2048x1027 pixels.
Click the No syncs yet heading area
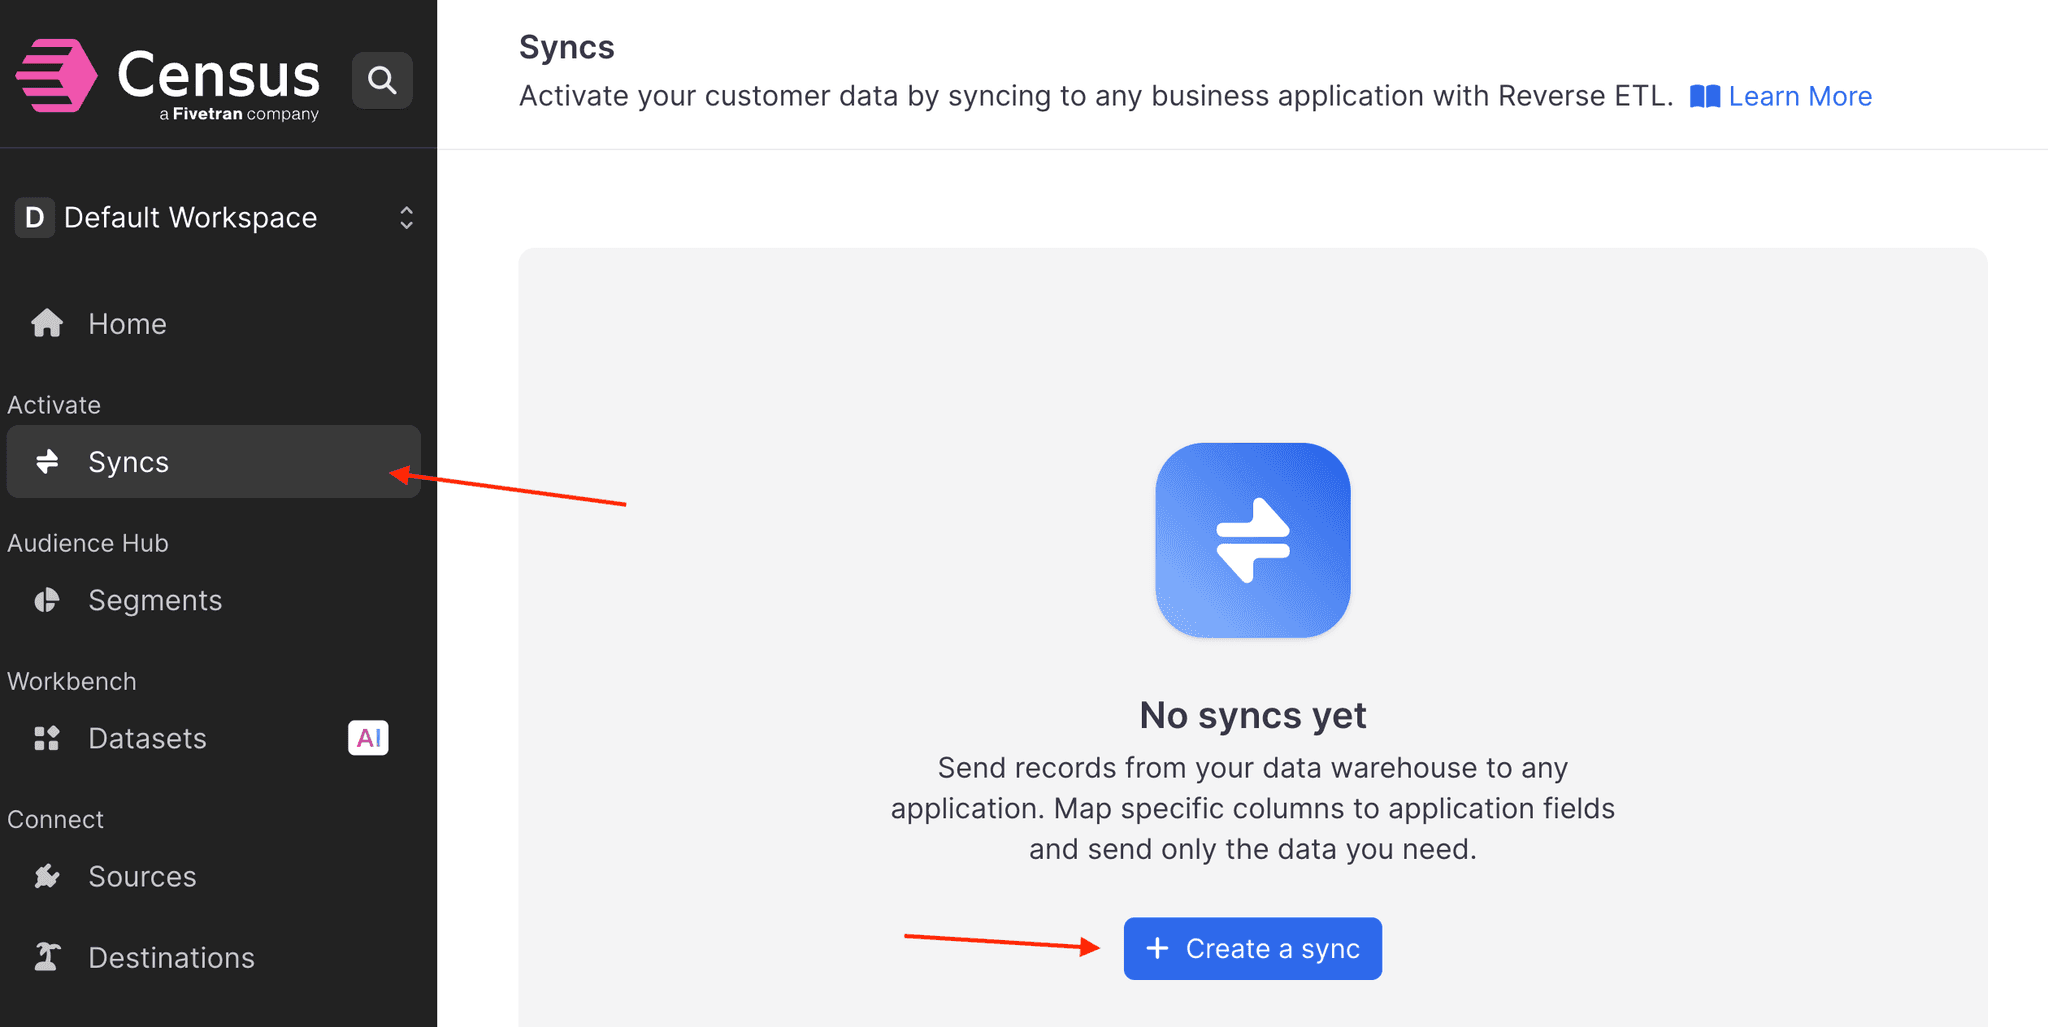(1252, 715)
